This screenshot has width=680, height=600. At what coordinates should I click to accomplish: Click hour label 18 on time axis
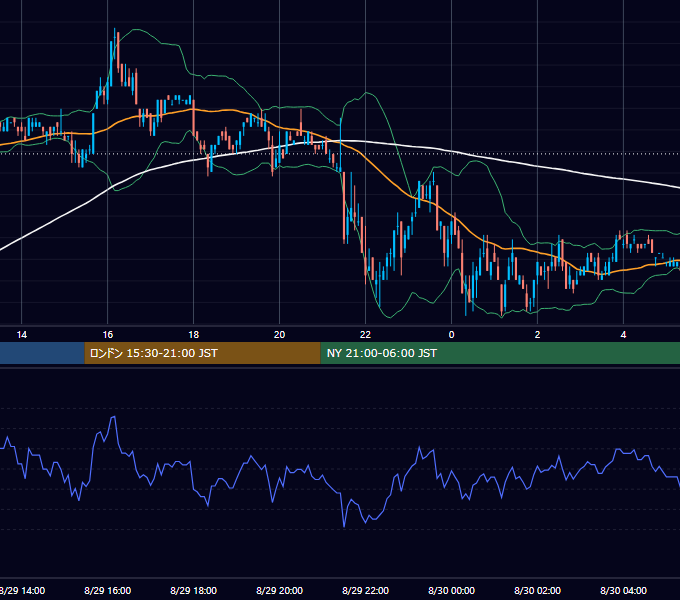(x=193, y=335)
